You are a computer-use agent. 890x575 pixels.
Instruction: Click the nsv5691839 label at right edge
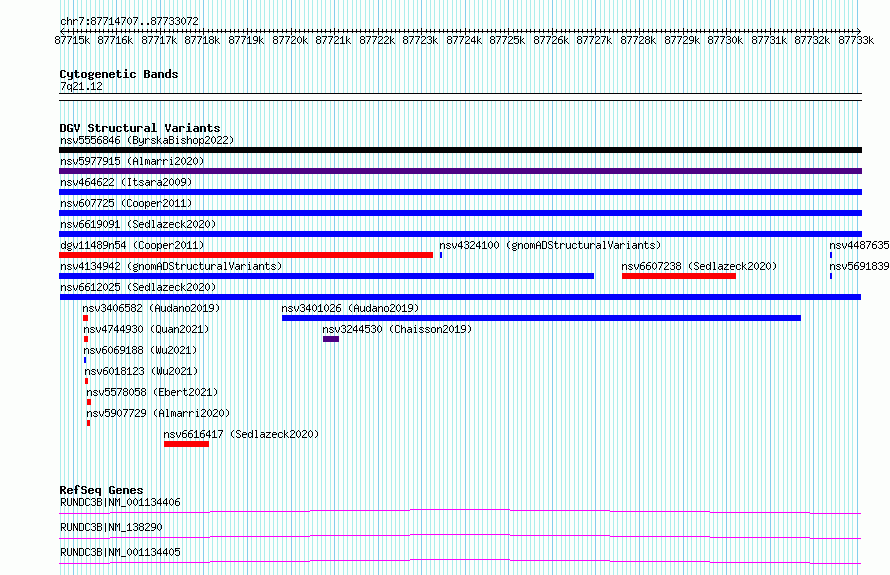point(859,266)
